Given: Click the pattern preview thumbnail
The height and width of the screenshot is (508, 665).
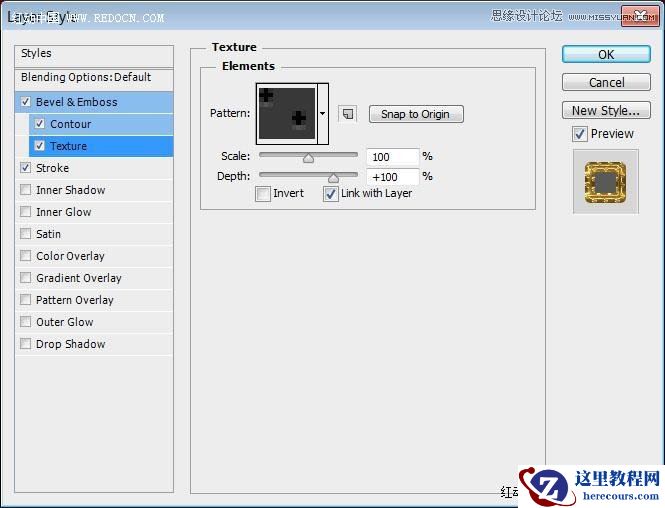Looking at the screenshot, I should coord(287,114).
